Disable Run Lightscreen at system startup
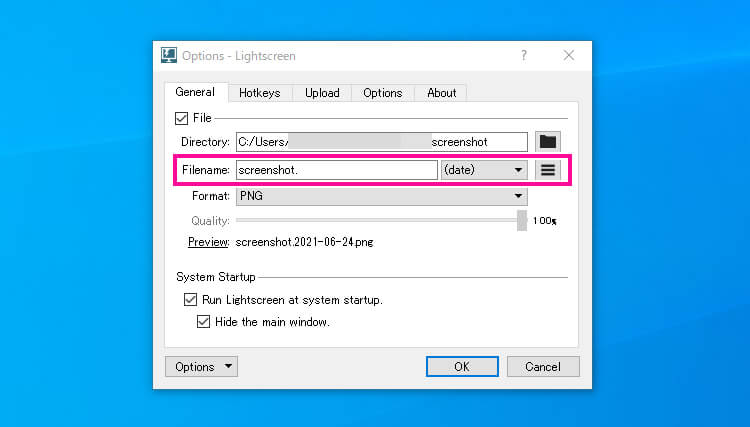 point(190,299)
